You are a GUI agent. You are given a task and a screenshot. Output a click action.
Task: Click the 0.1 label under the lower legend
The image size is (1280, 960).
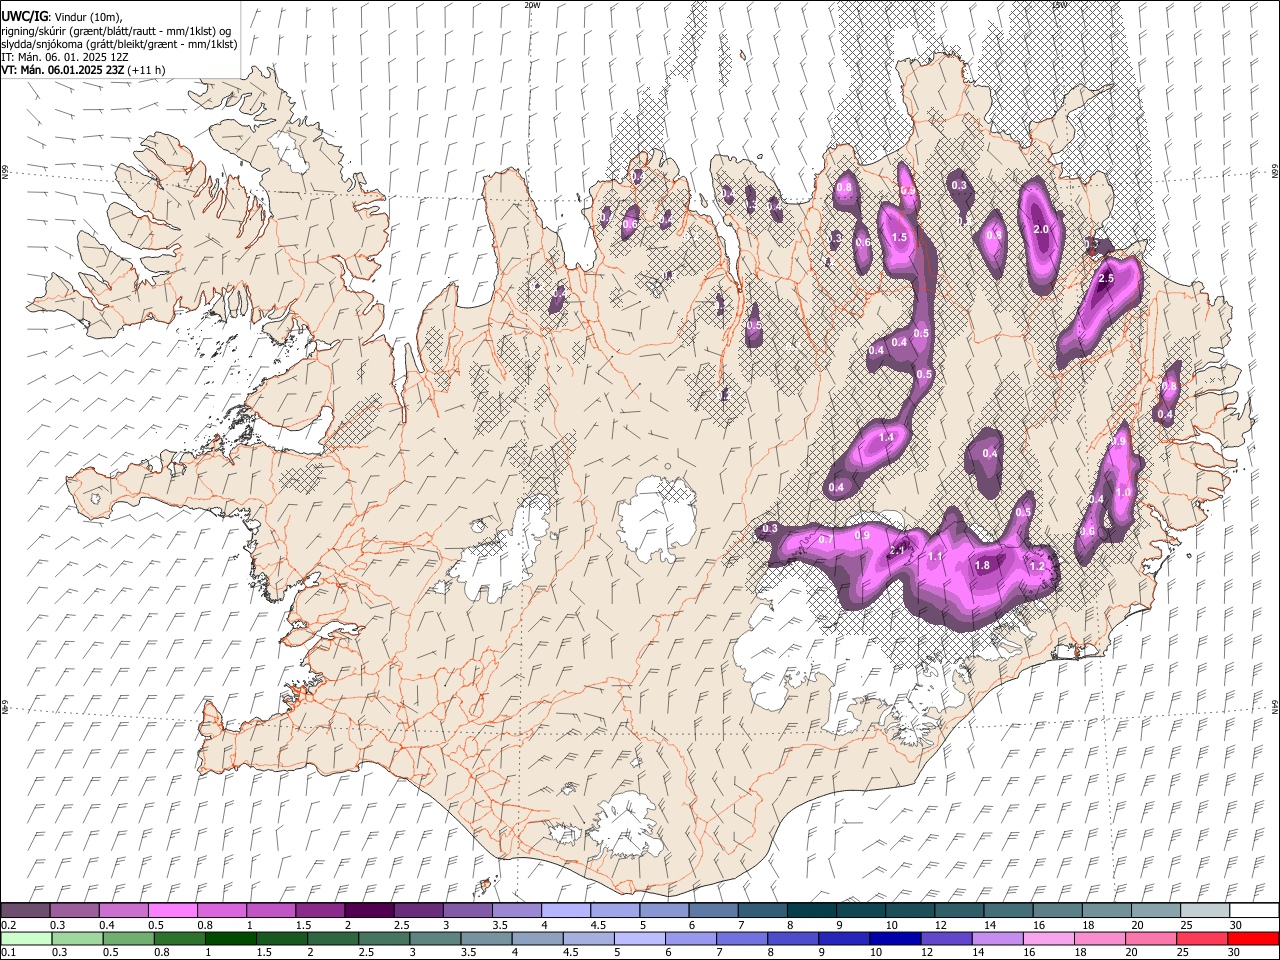tap(8, 952)
